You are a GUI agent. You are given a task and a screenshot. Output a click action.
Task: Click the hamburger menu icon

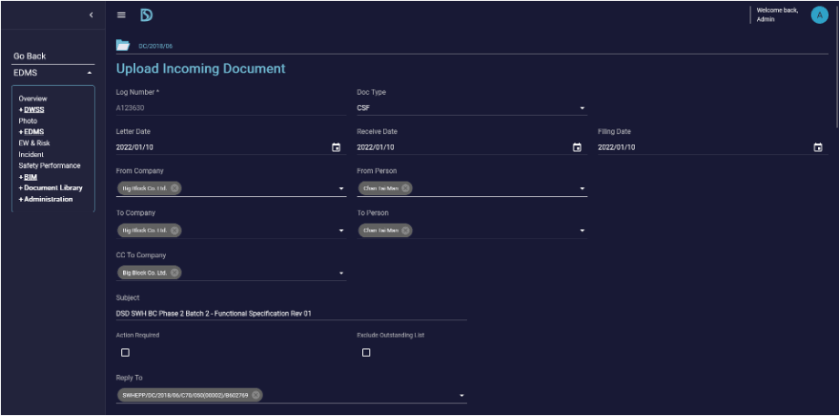(121, 15)
